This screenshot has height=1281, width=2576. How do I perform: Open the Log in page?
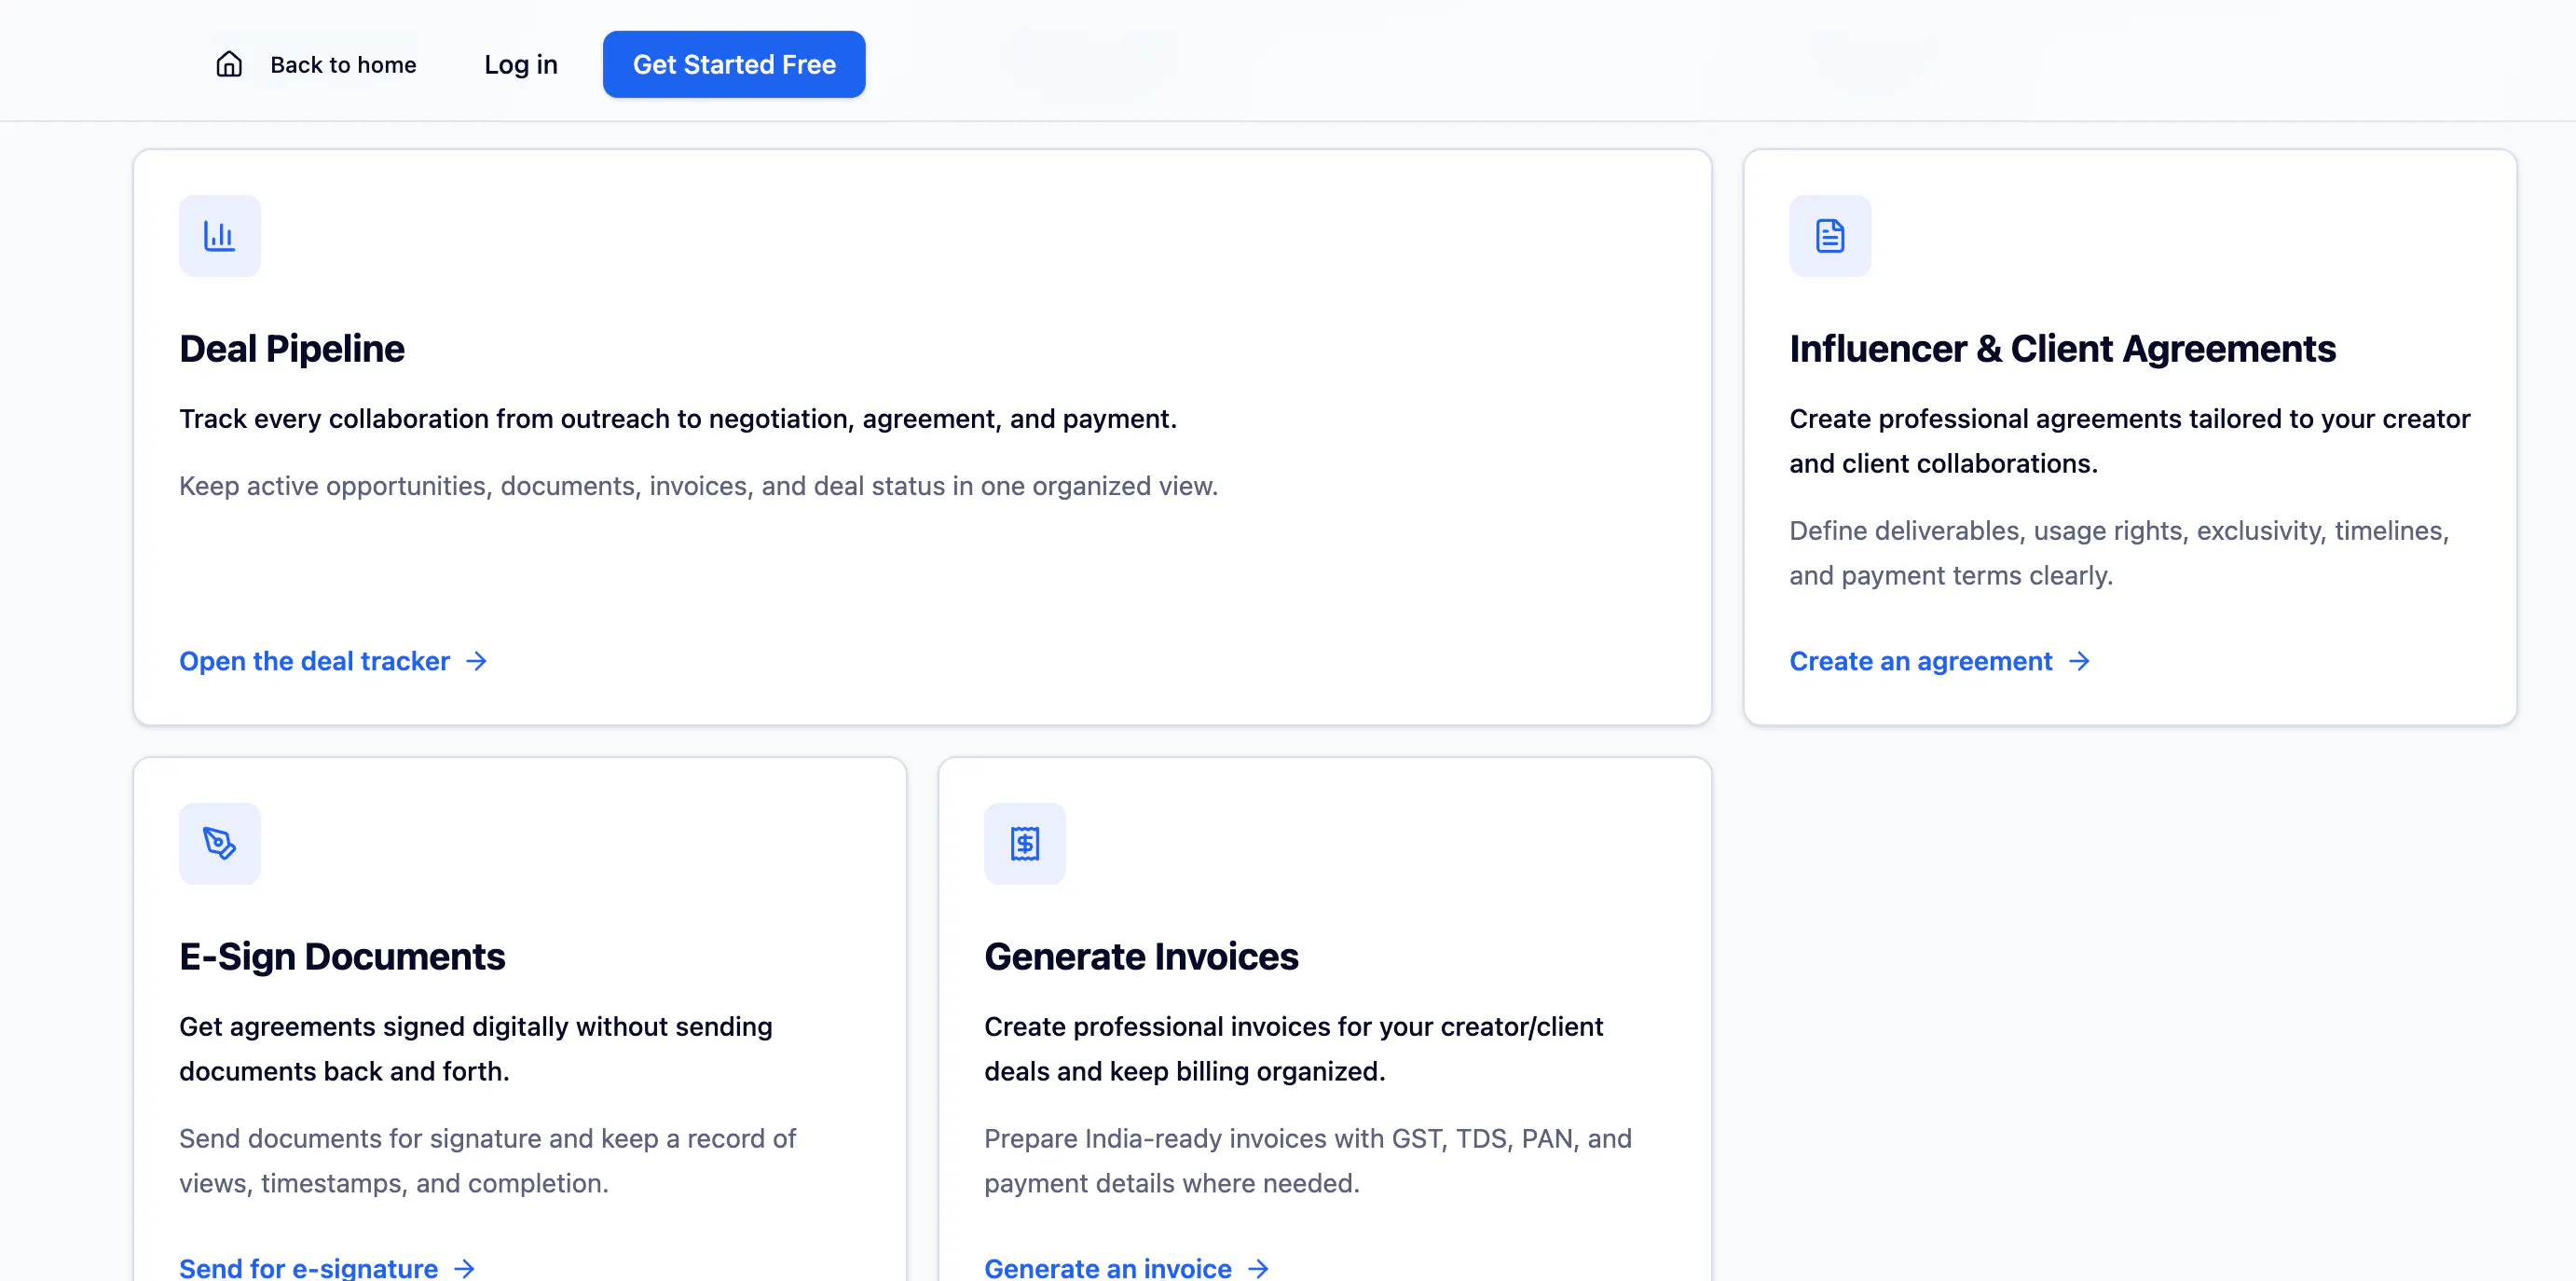[x=520, y=65]
